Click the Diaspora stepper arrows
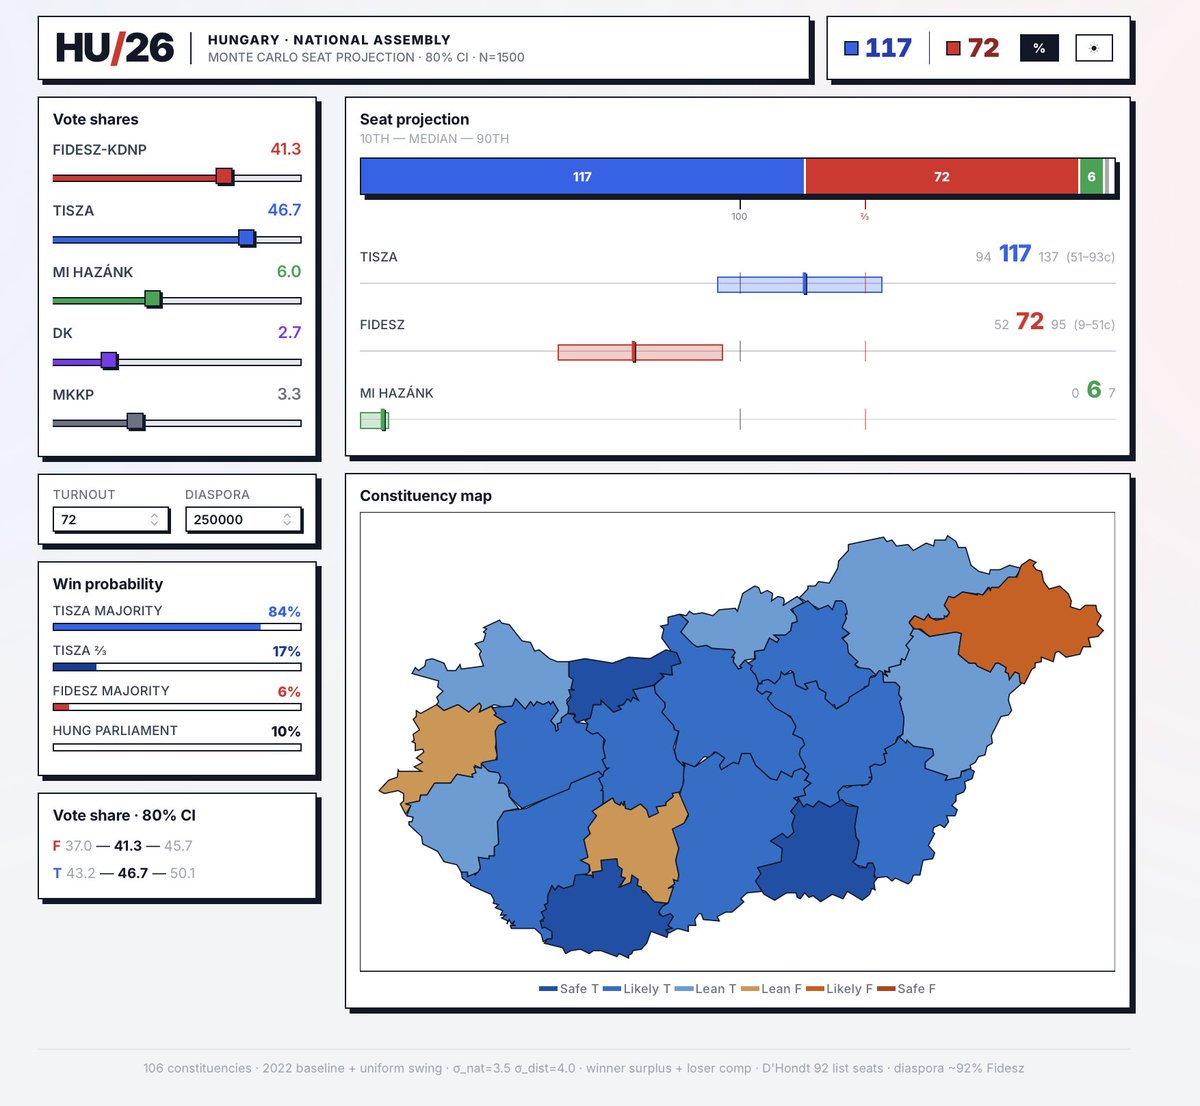The height and width of the screenshot is (1106, 1200). point(287,519)
